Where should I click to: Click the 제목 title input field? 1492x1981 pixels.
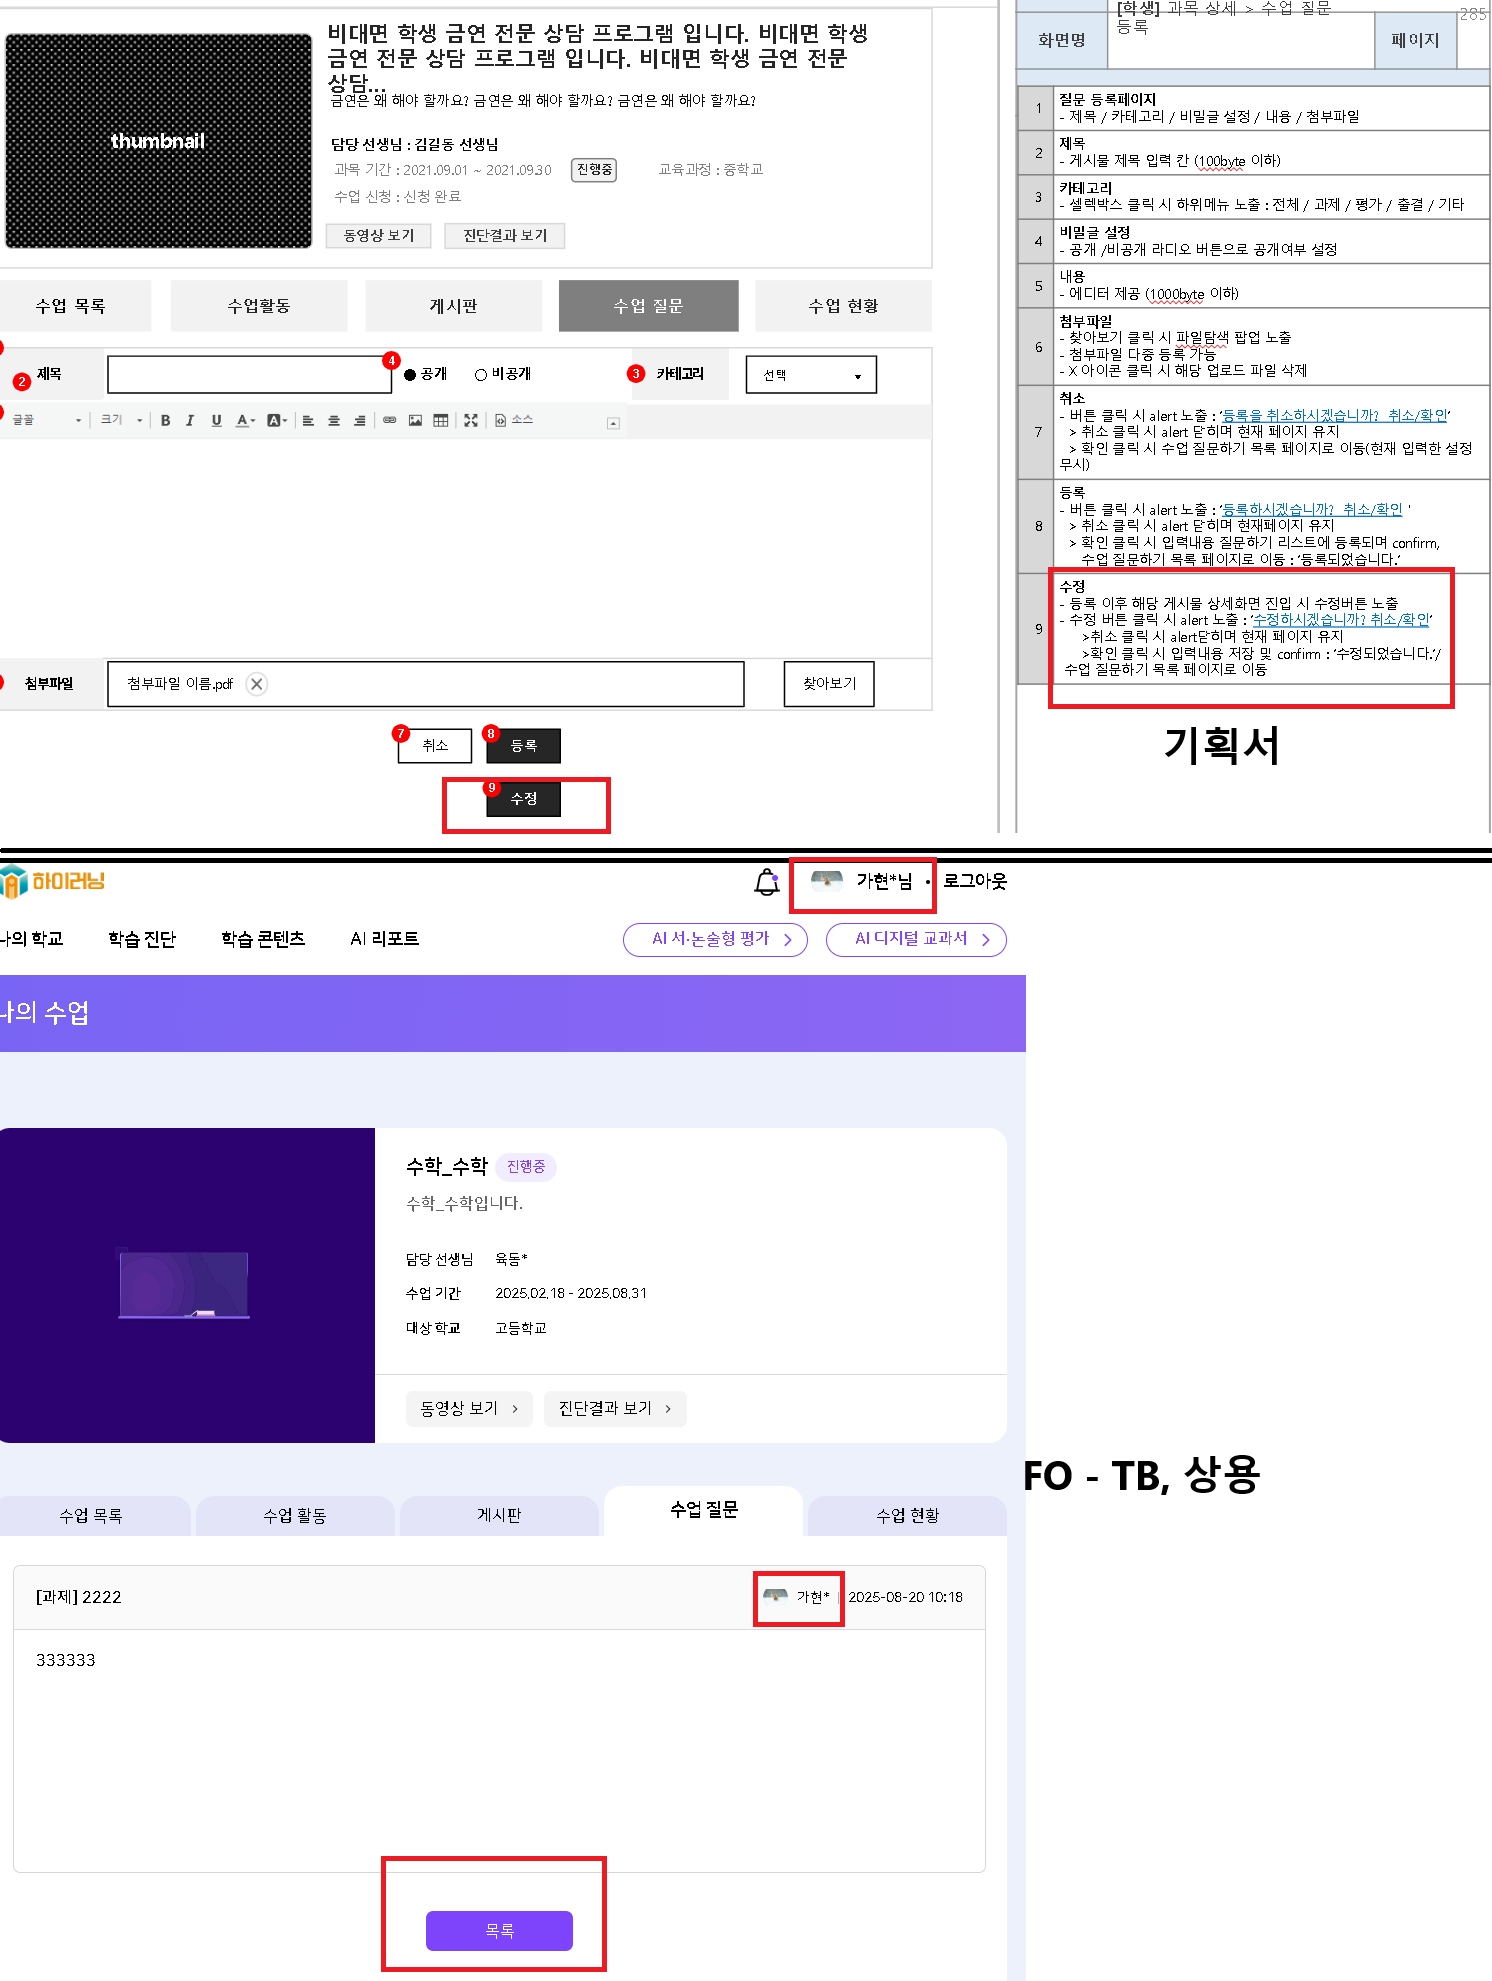248,375
